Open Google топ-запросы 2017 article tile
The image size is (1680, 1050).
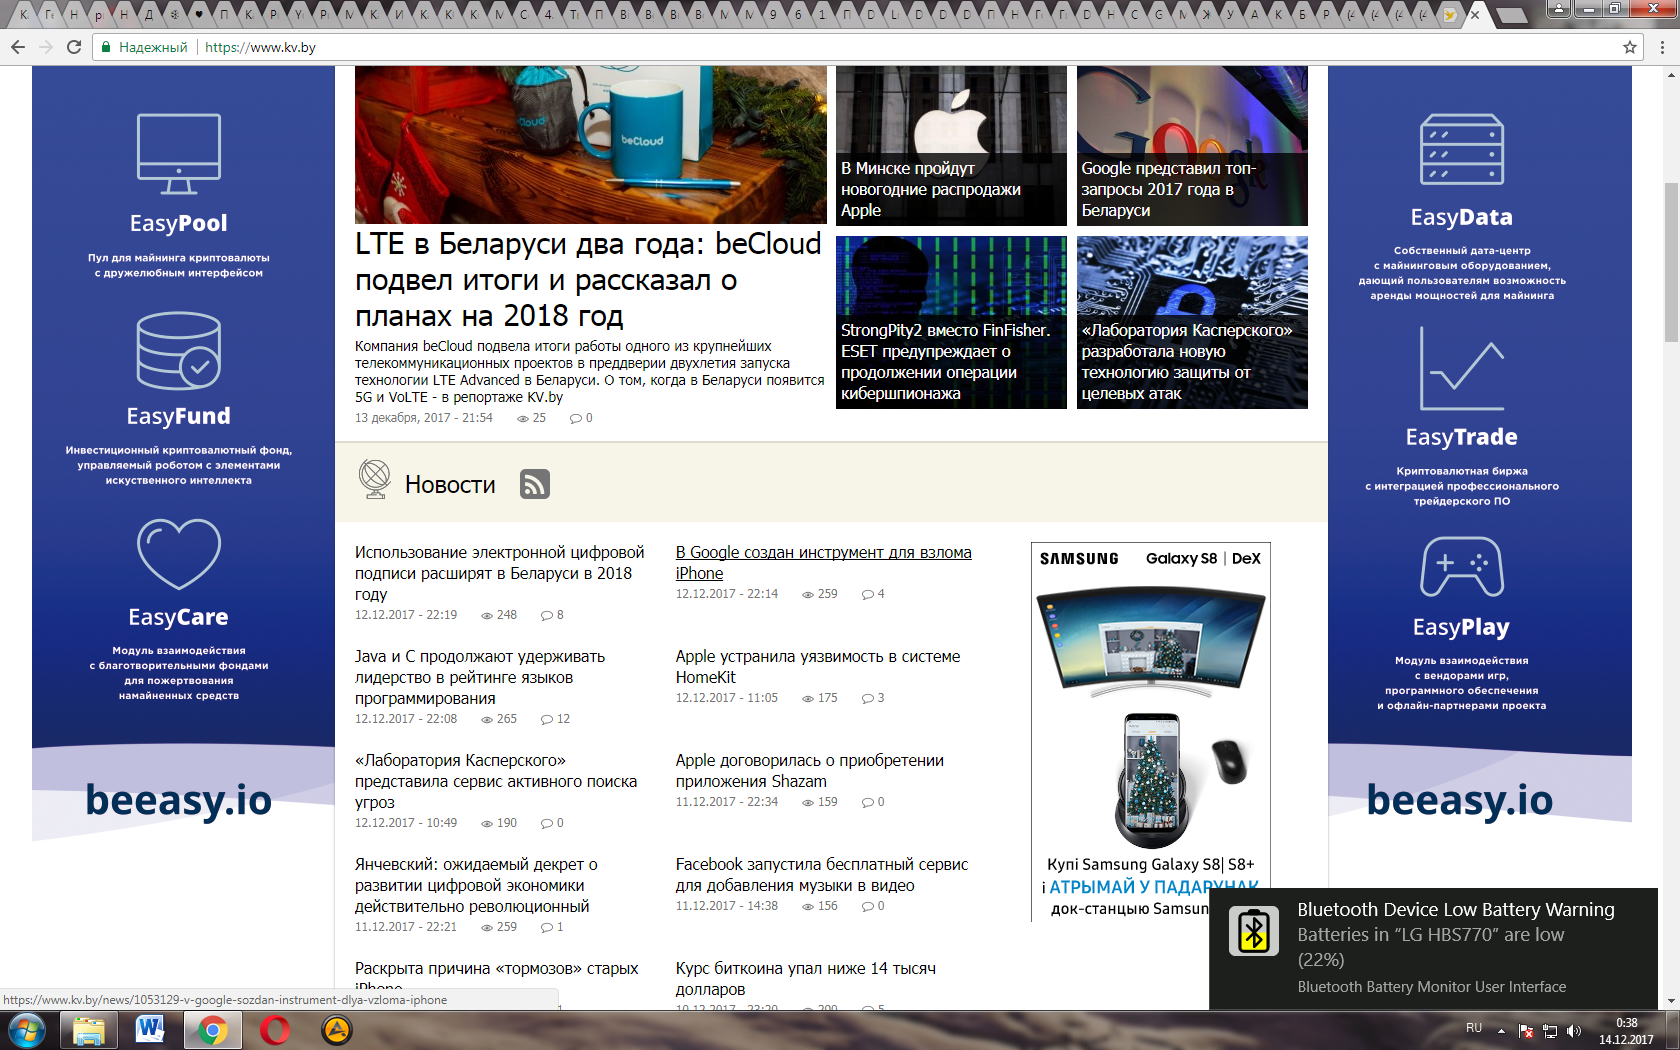click(1192, 146)
